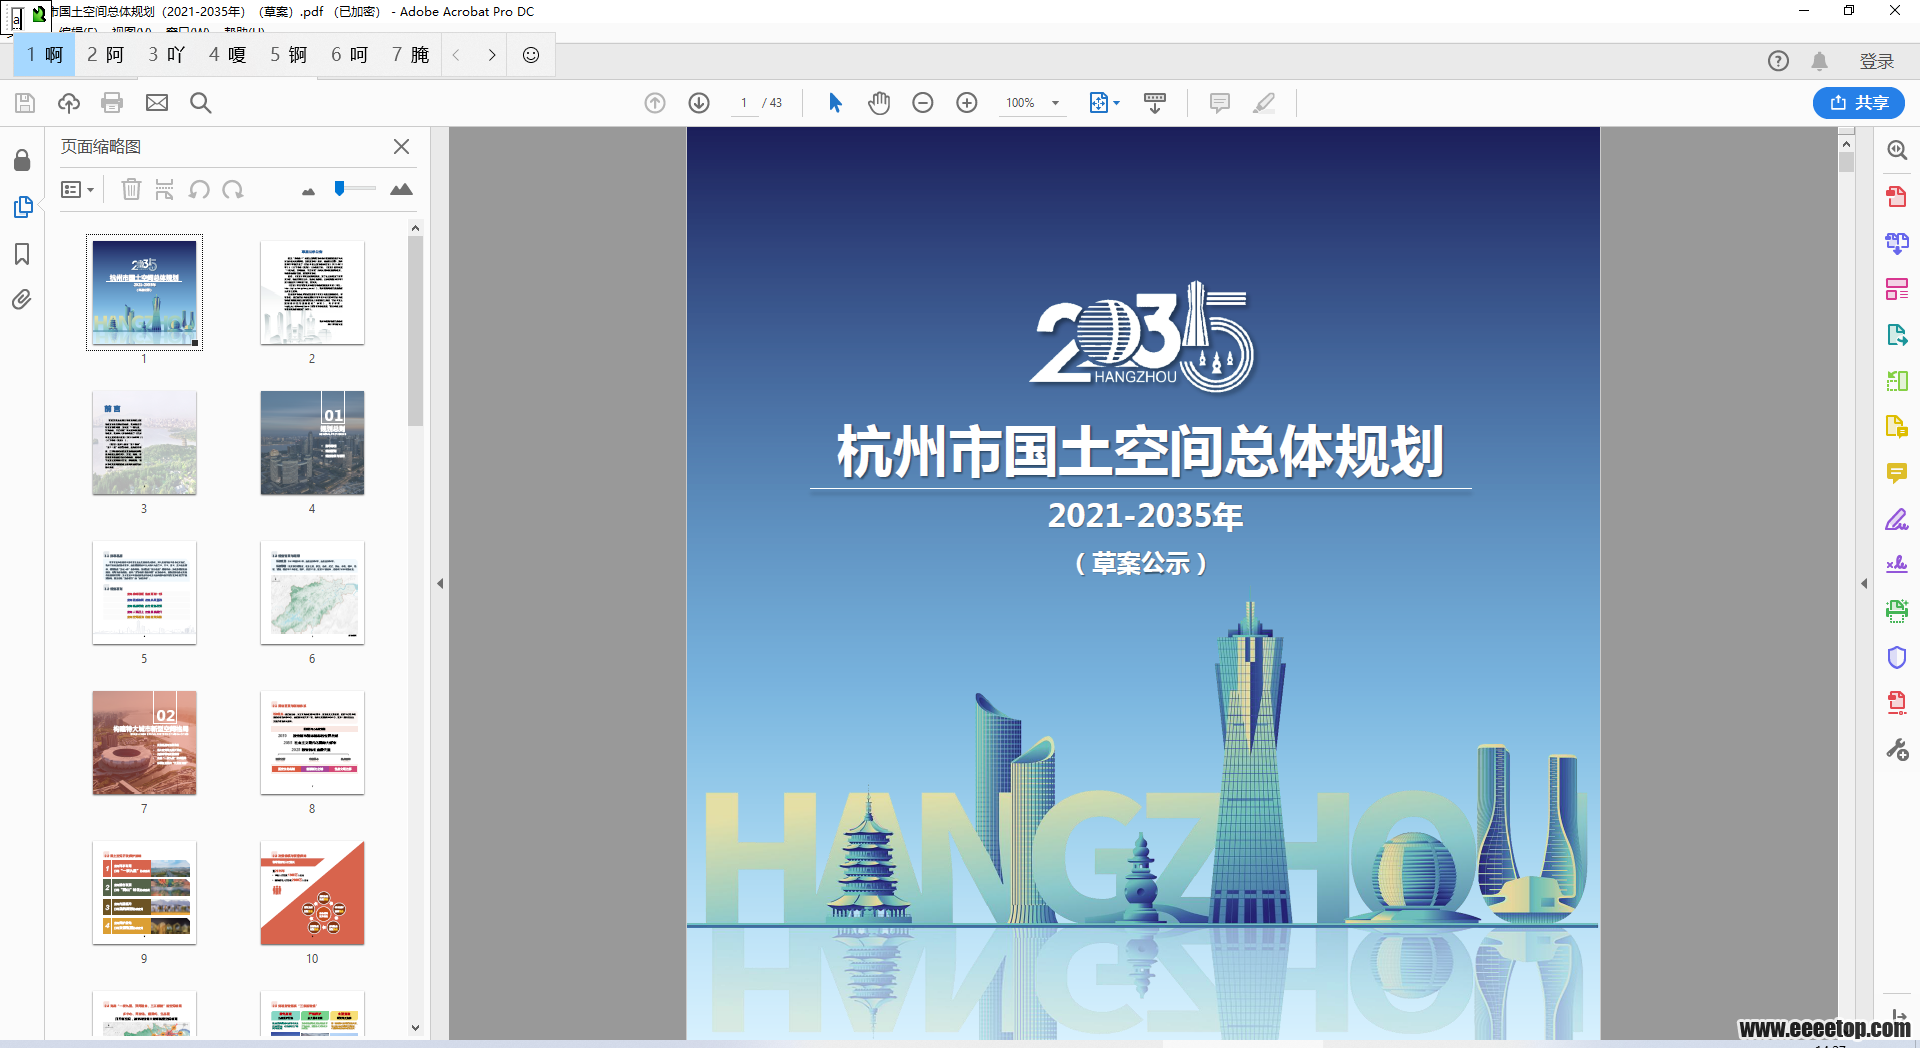
Task: Rotate page clockwise in thumbnails
Action: pyautogui.click(x=233, y=189)
